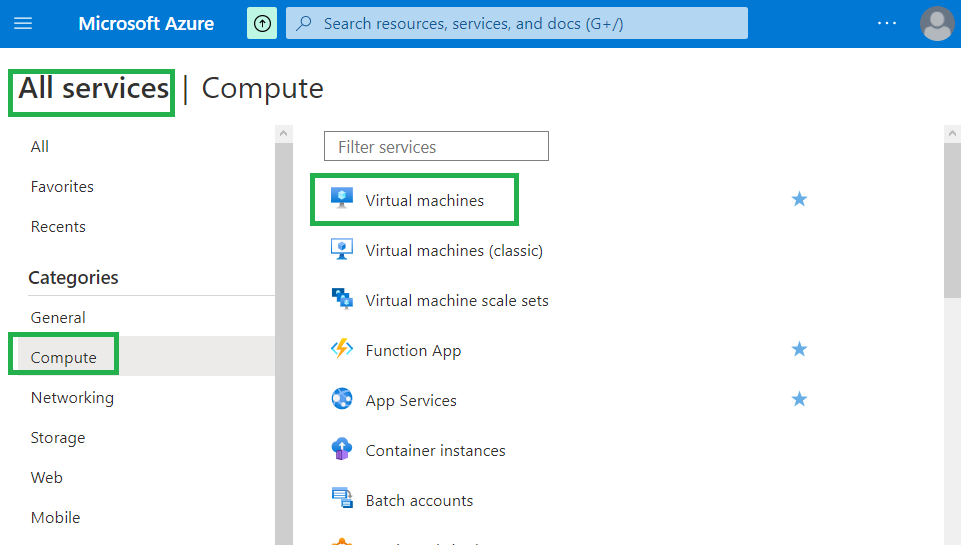The height and width of the screenshot is (545, 961).
Task: Open Virtual machines (classic) service
Action: [x=454, y=251]
